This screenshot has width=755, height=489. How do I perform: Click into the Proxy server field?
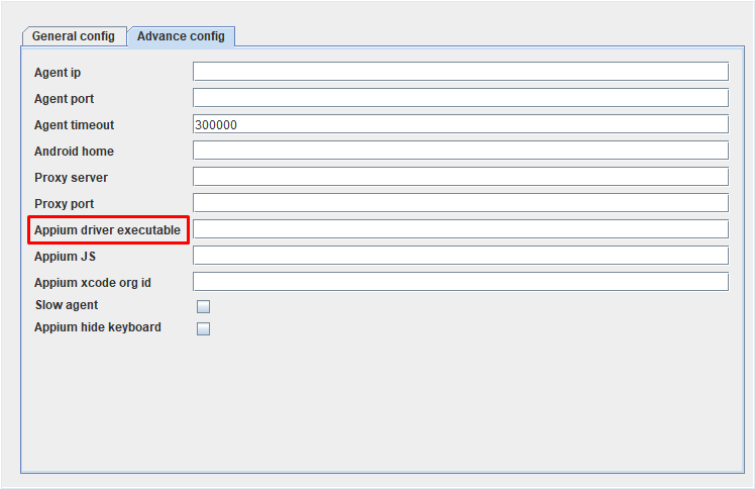[x=460, y=177]
